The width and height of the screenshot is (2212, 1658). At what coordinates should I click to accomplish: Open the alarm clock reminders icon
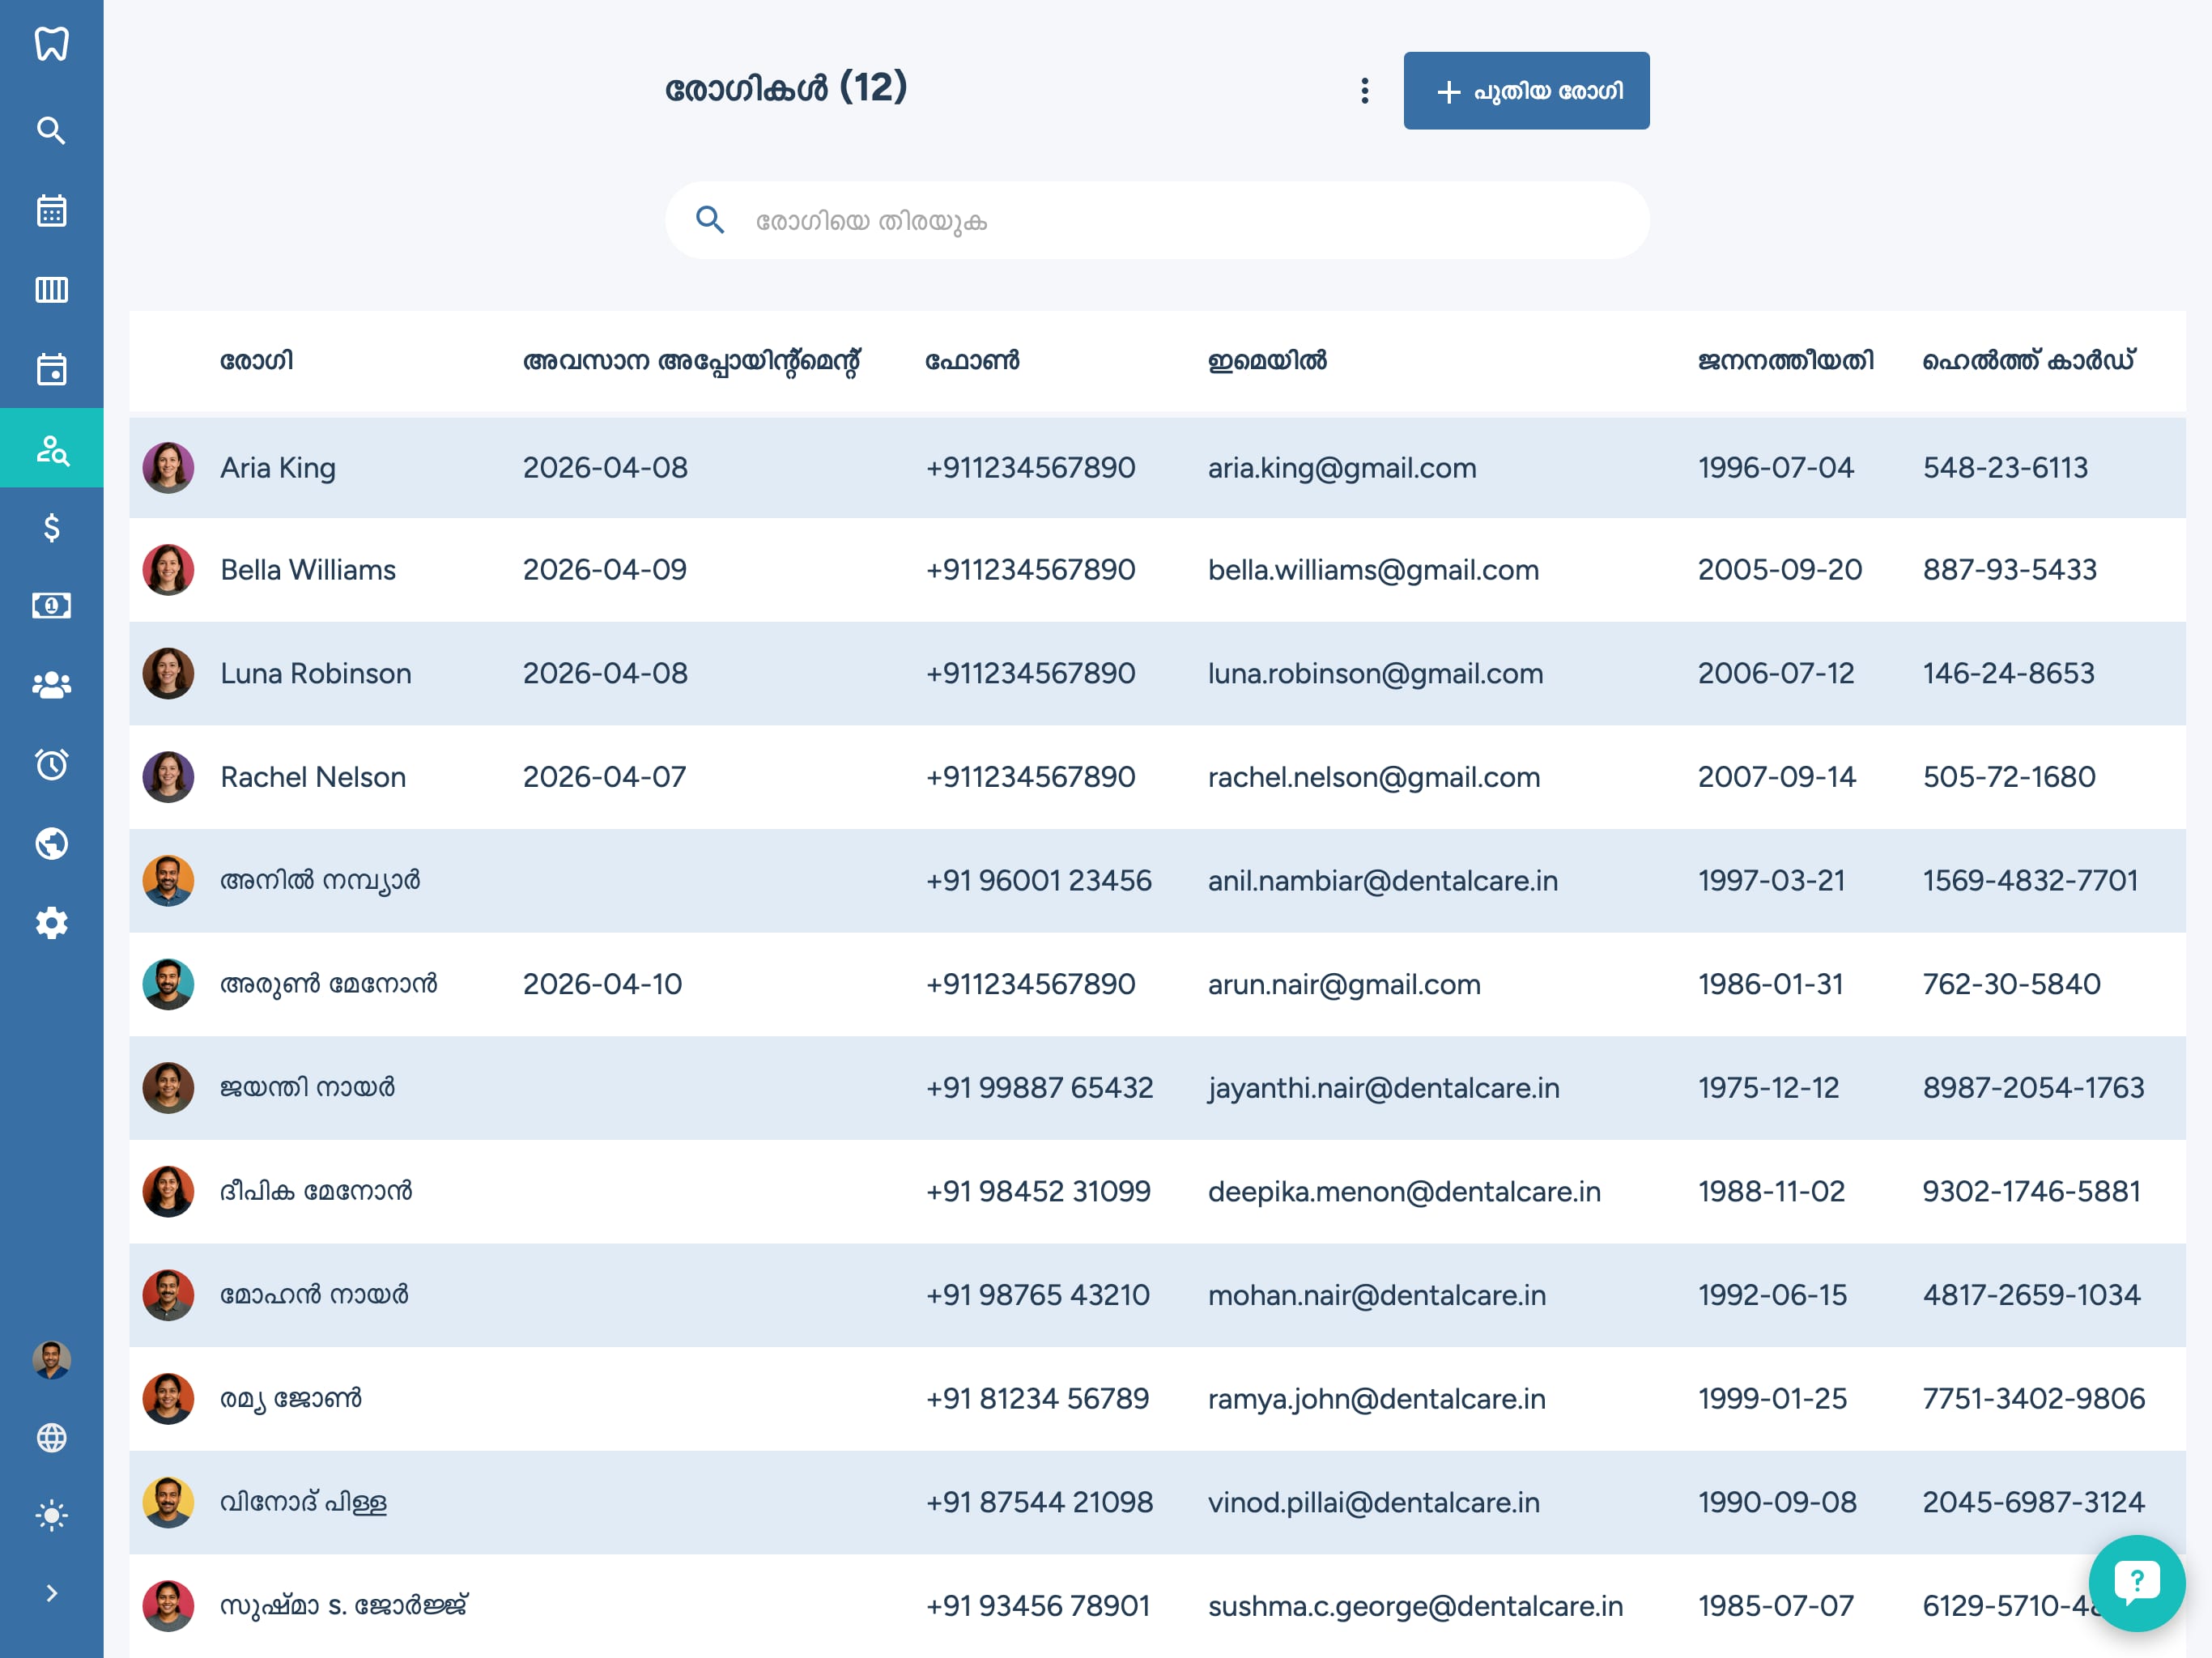pos(51,764)
